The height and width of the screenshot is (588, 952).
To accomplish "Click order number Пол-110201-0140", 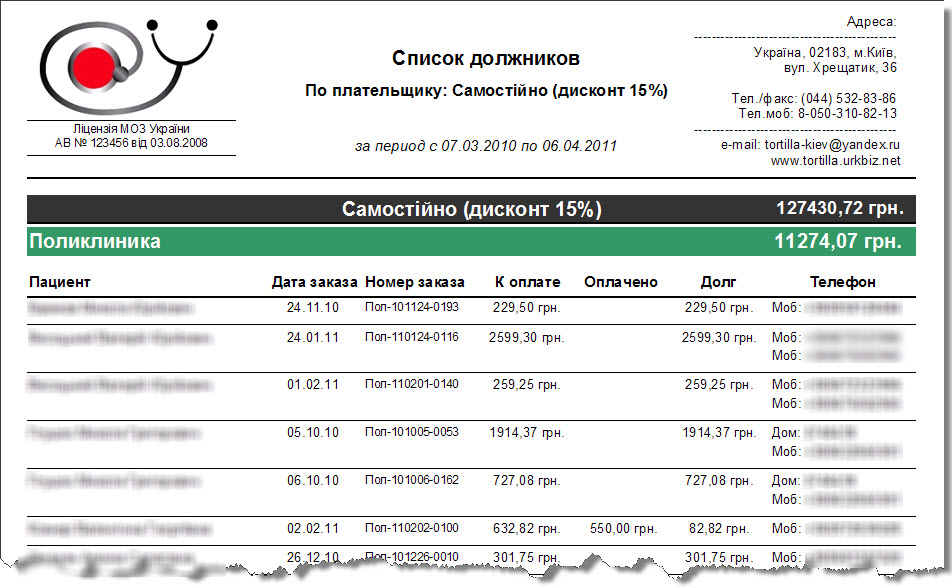I will tap(412, 384).
